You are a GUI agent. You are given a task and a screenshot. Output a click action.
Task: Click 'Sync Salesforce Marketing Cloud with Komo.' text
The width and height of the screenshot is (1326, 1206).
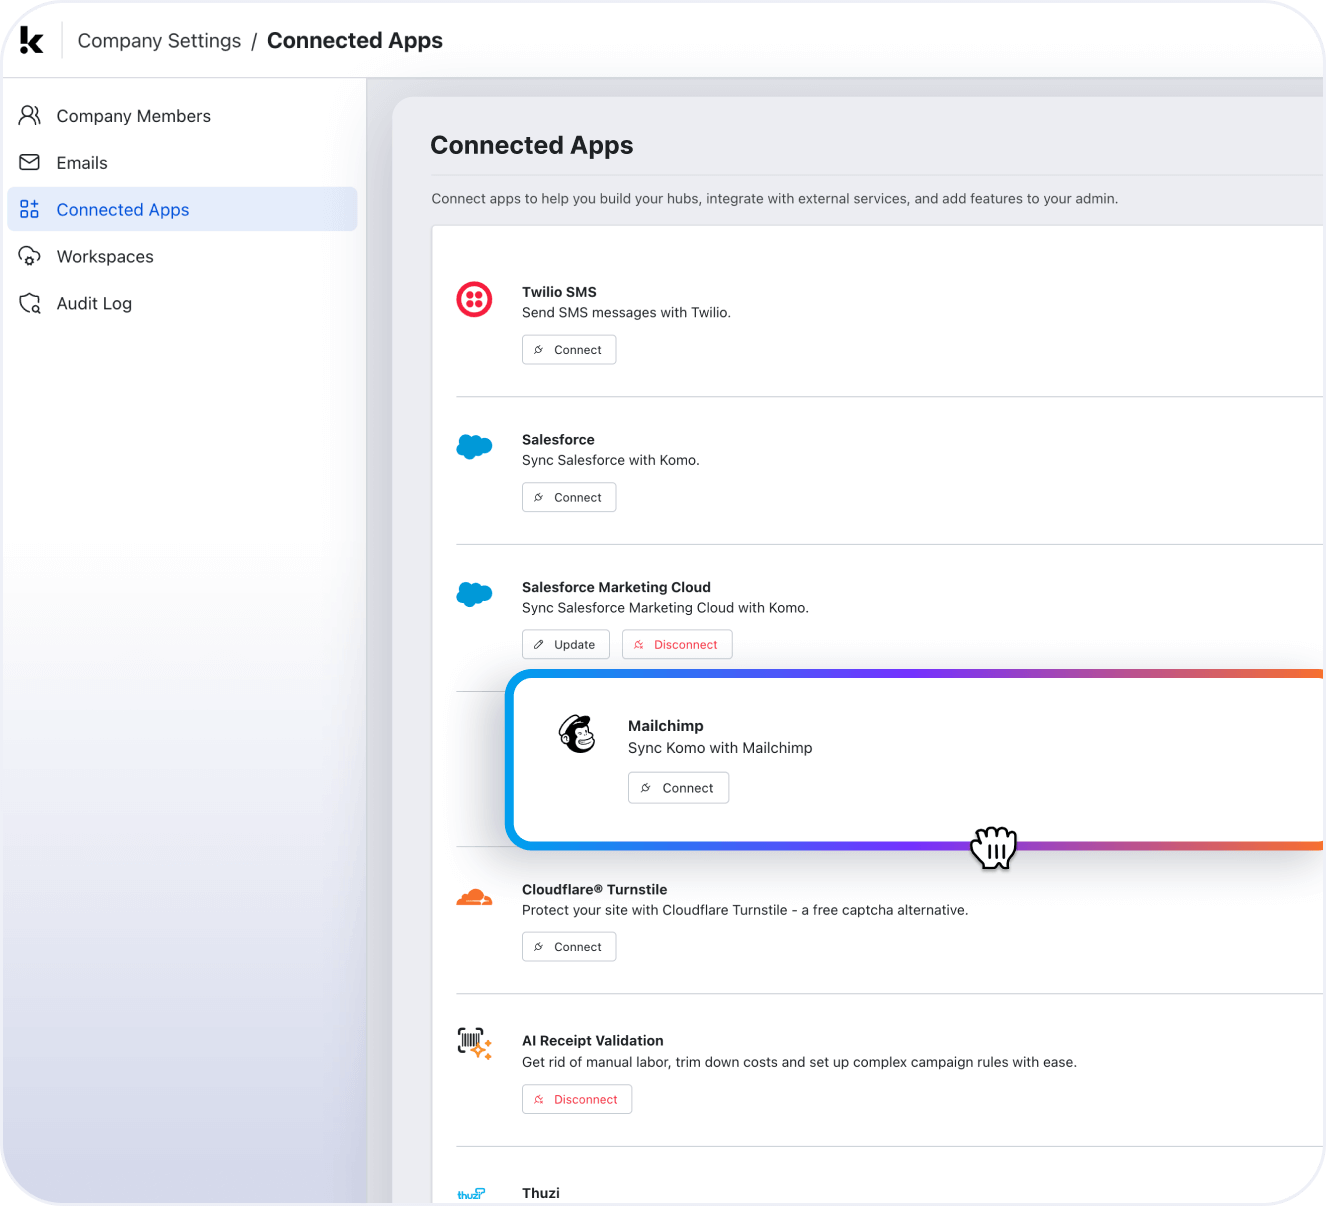click(665, 608)
